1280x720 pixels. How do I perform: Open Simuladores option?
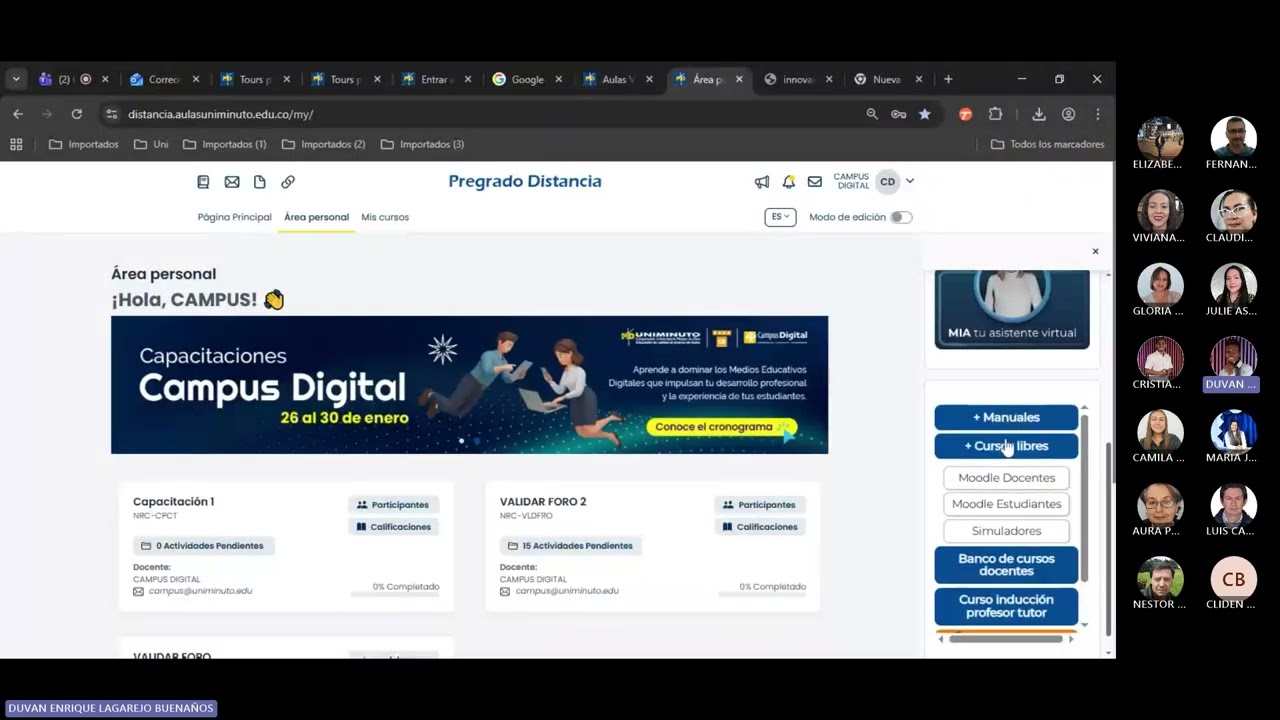pos(1006,531)
